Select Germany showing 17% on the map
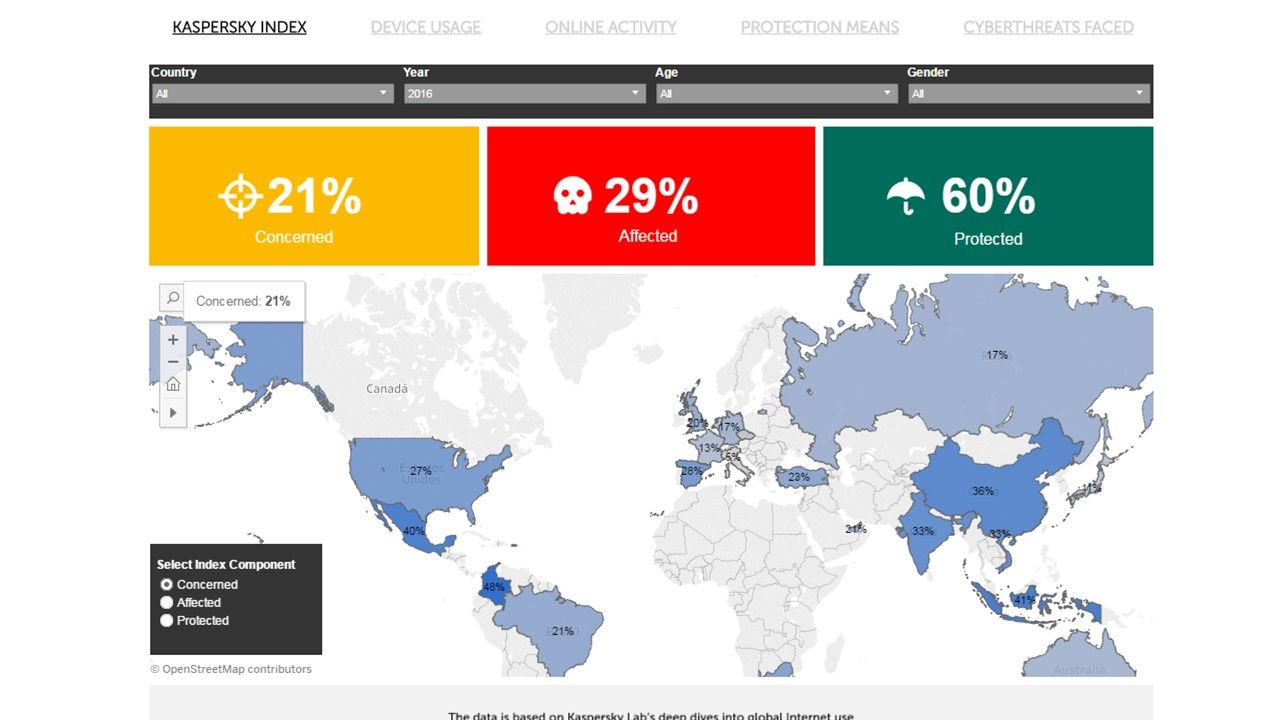This screenshot has width=1280, height=720. coord(729,427)
